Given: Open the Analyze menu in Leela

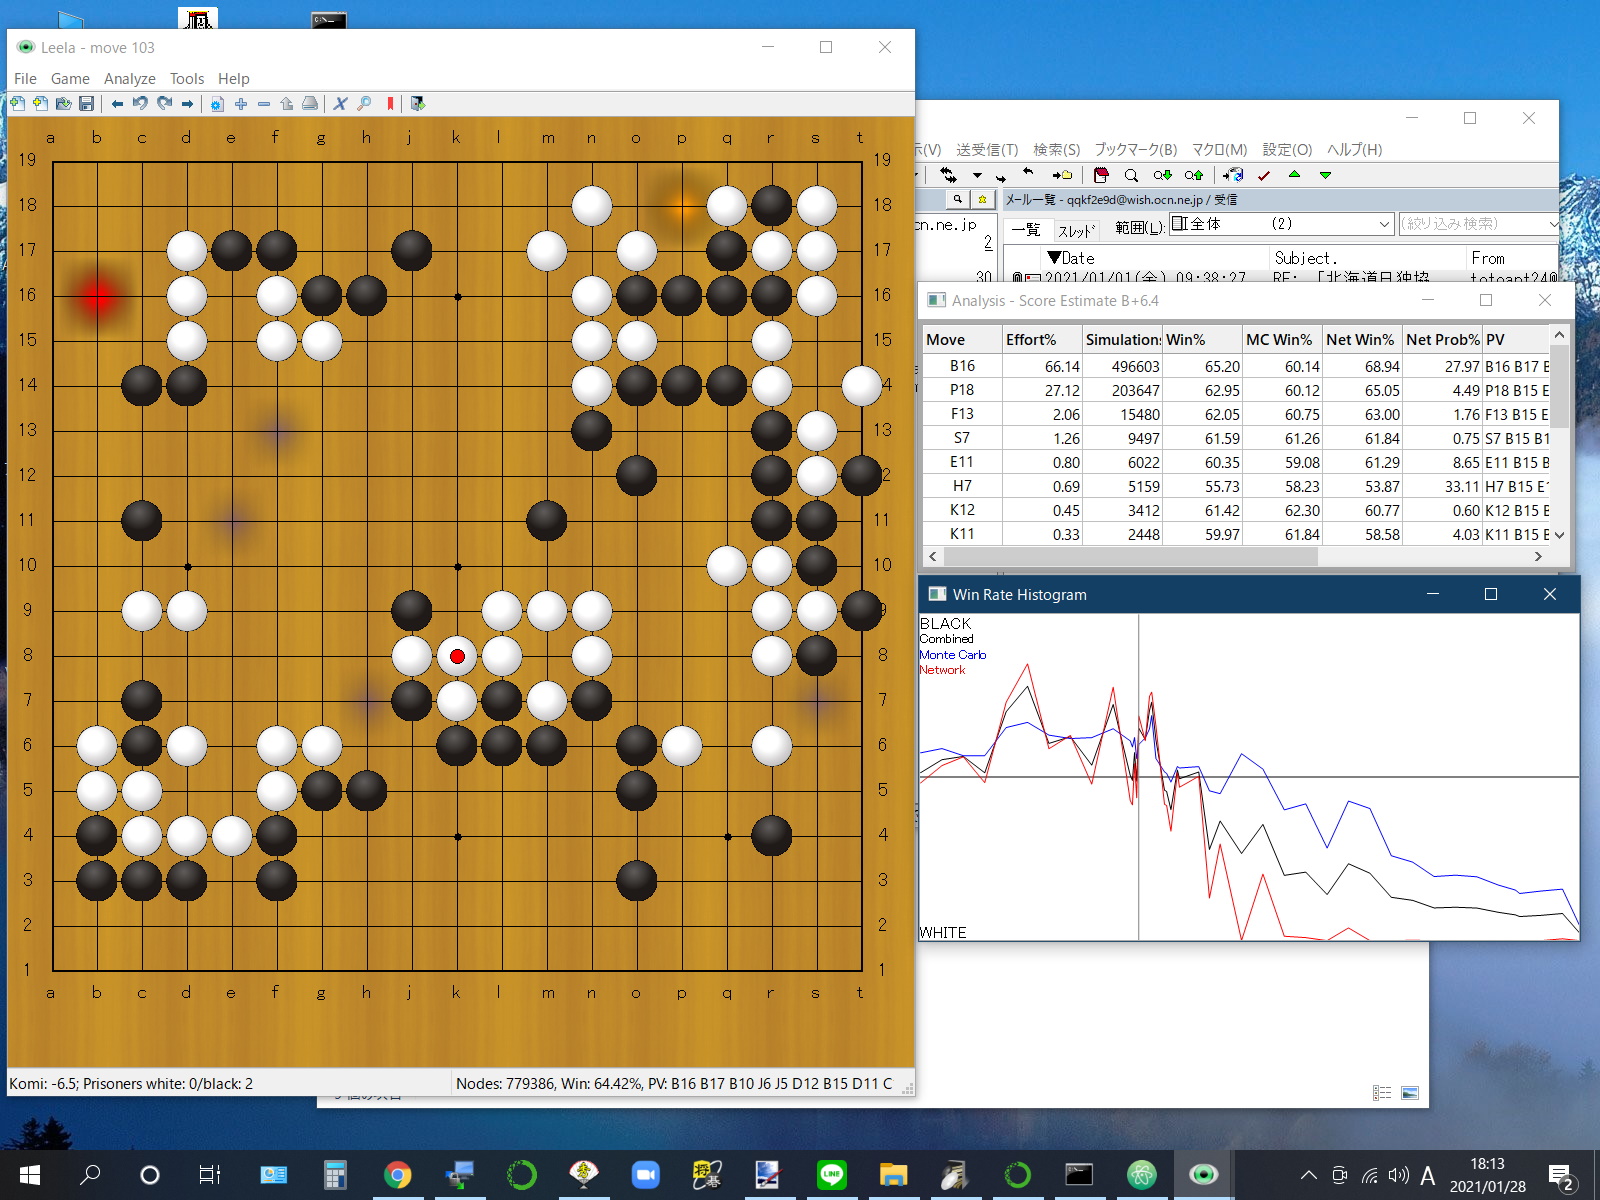Looking at the screenshot, I should tap(129, 79).
